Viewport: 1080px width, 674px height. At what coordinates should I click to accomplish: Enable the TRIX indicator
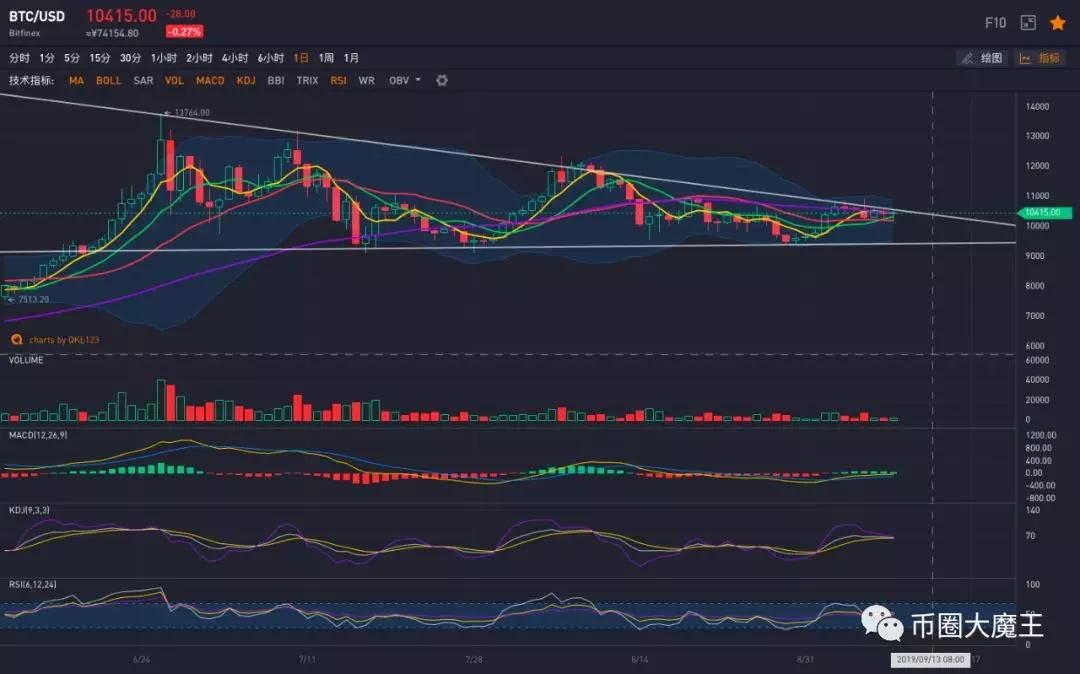click(x=307, y=80)
